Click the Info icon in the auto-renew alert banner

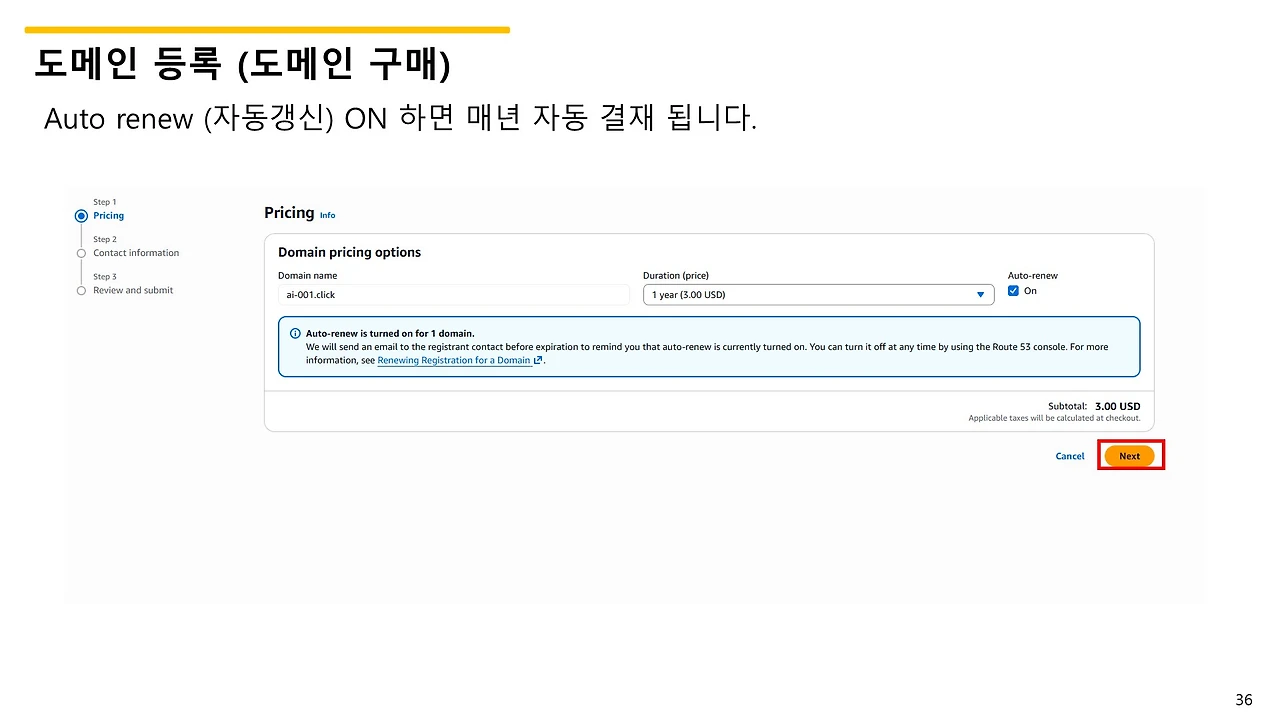(x=295, y=333)
